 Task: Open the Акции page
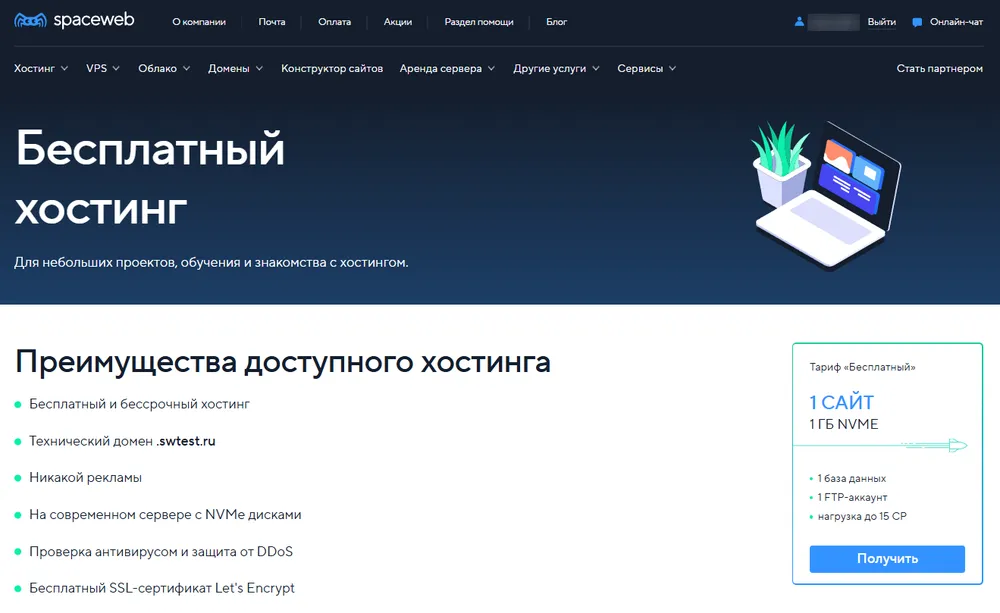pos(397,21)
